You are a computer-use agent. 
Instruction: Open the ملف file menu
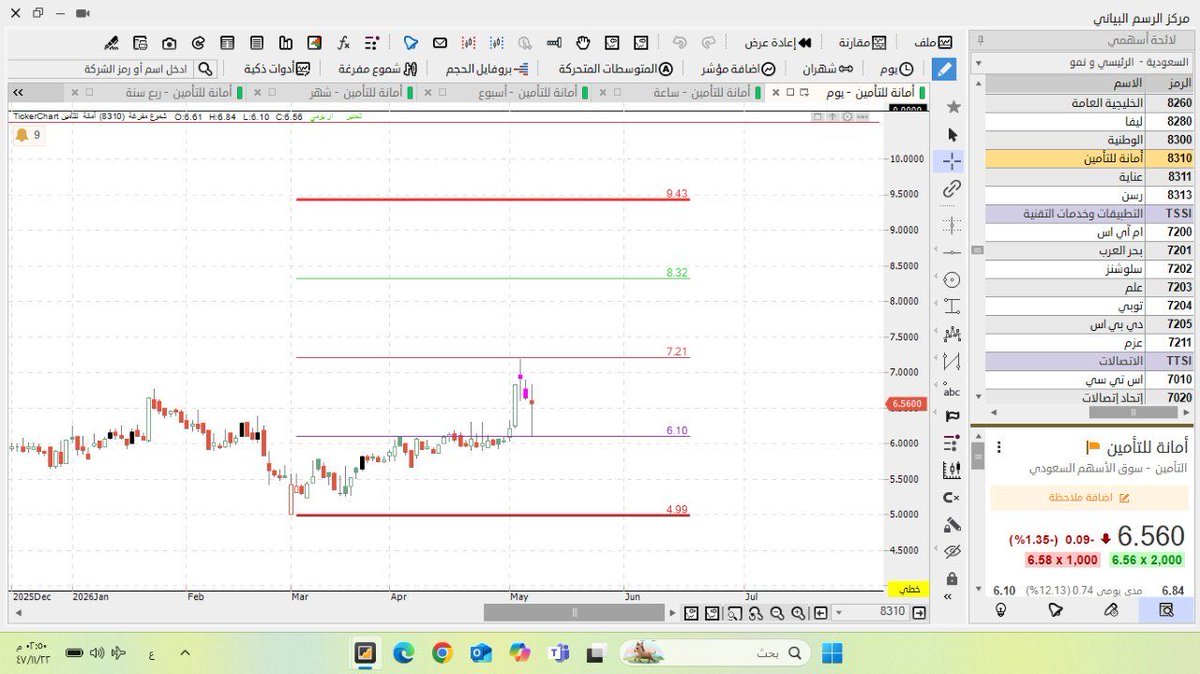(x=932, y=43)
